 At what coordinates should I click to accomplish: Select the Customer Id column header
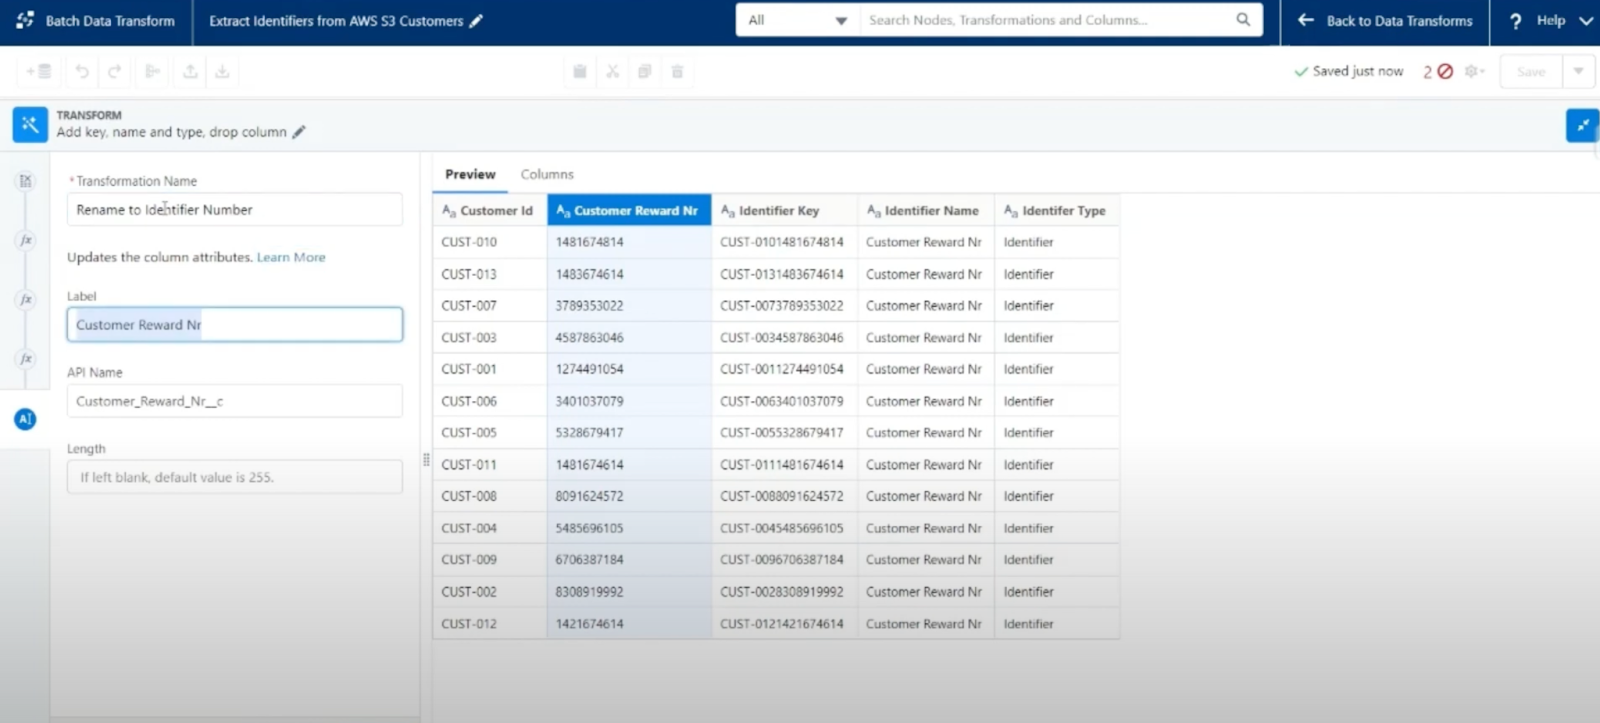pyautogui.click(x=490, y=211)
